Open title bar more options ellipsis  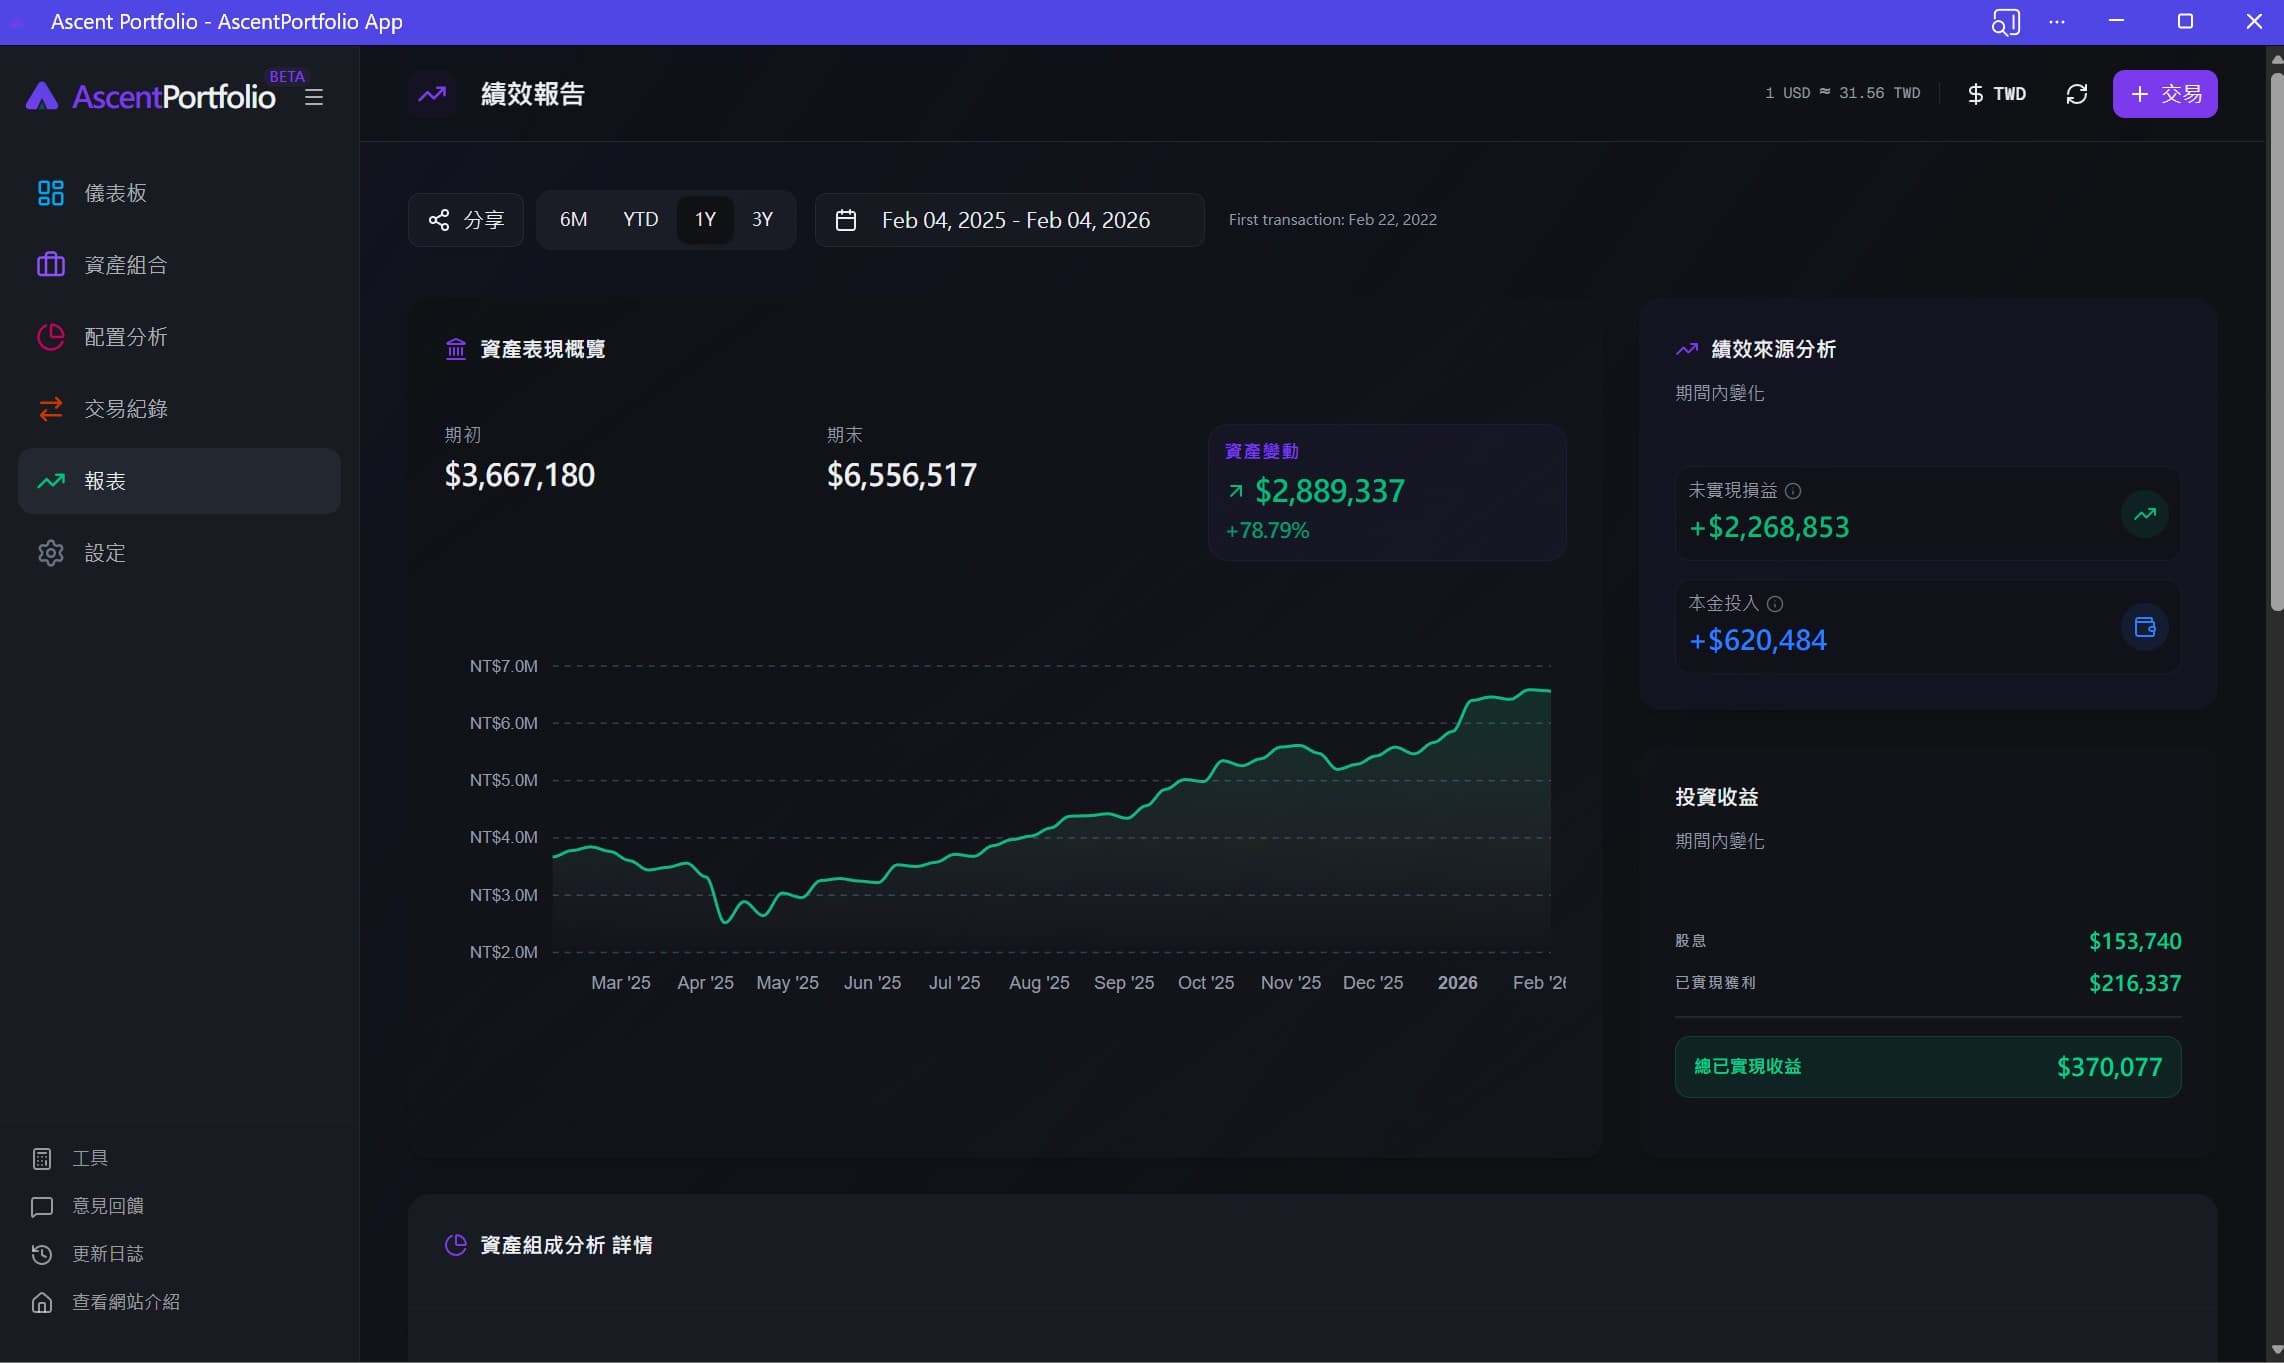[x=2056, y=22]
